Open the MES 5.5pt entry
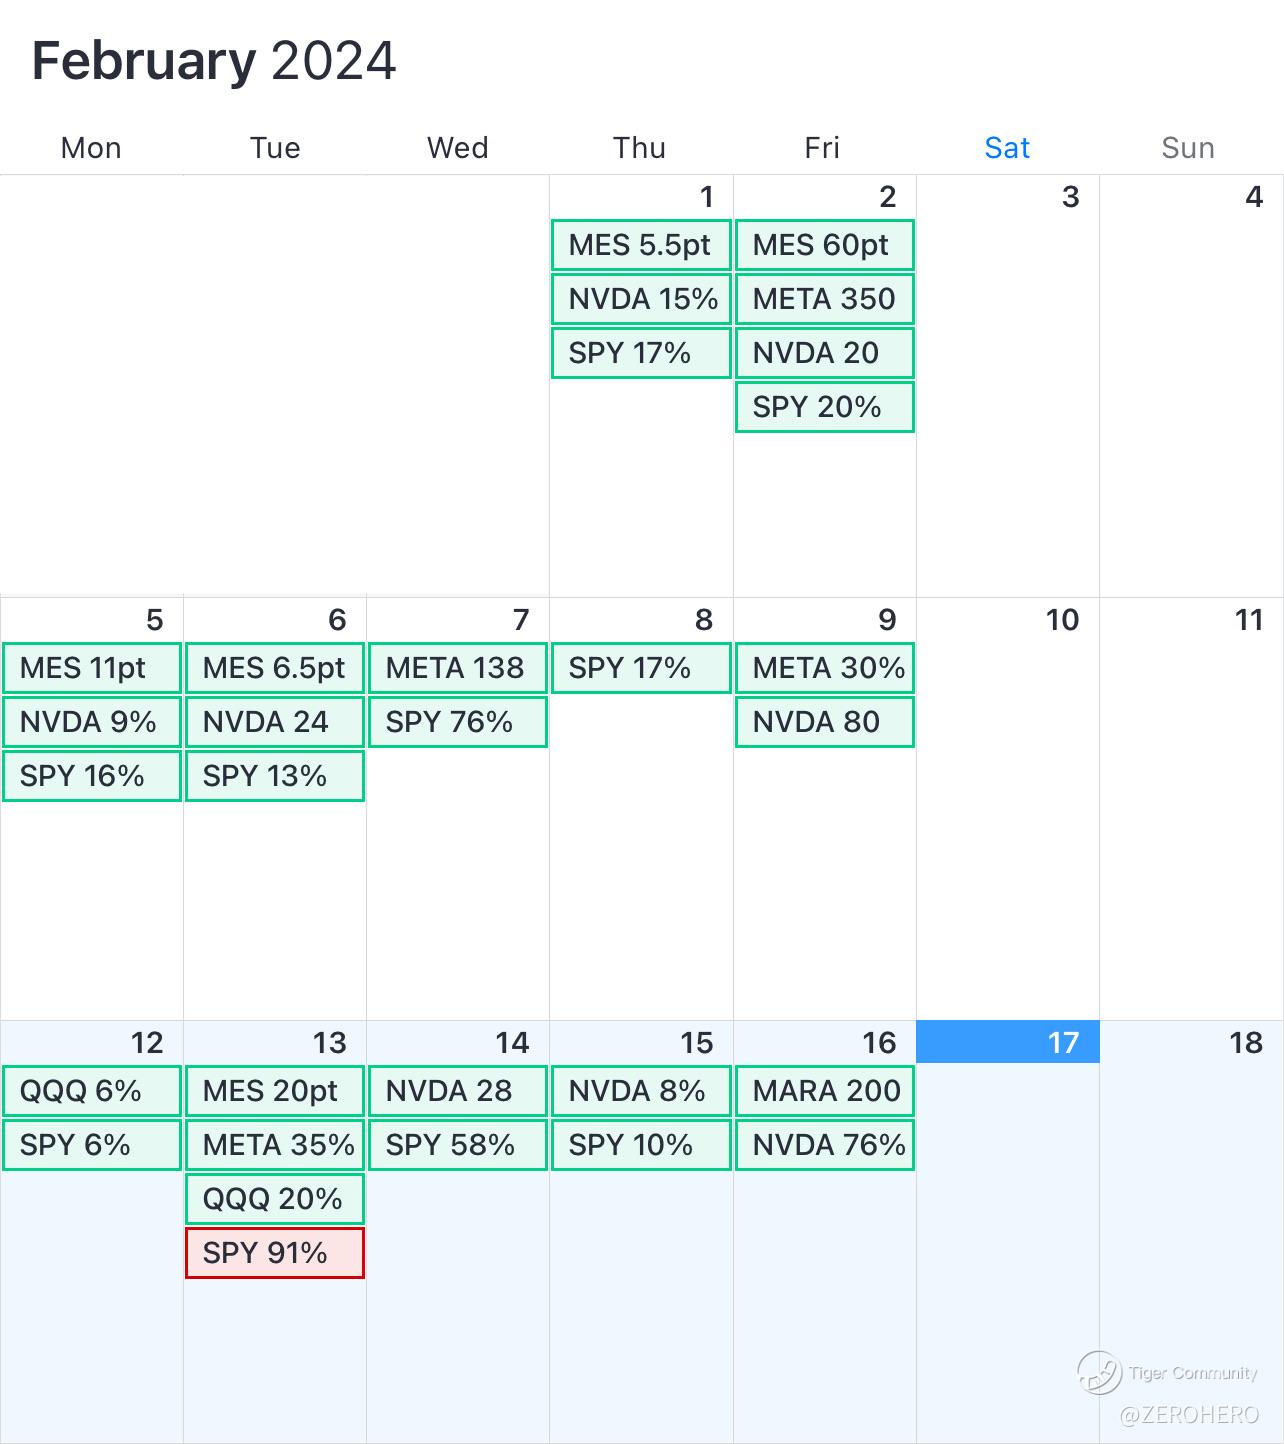This screenshot has height=1444, width=1284. click(641, 245)
